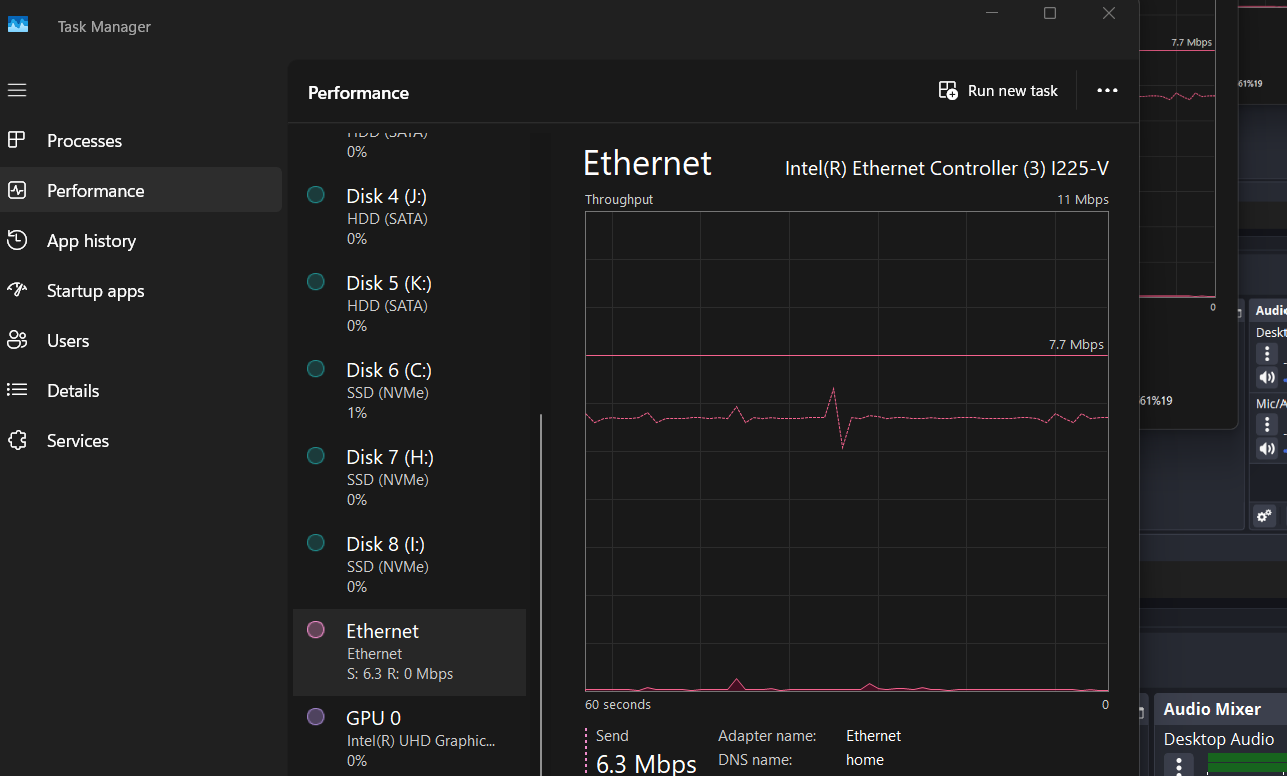
Task: Click Run new task button
Action: point(998,91)
